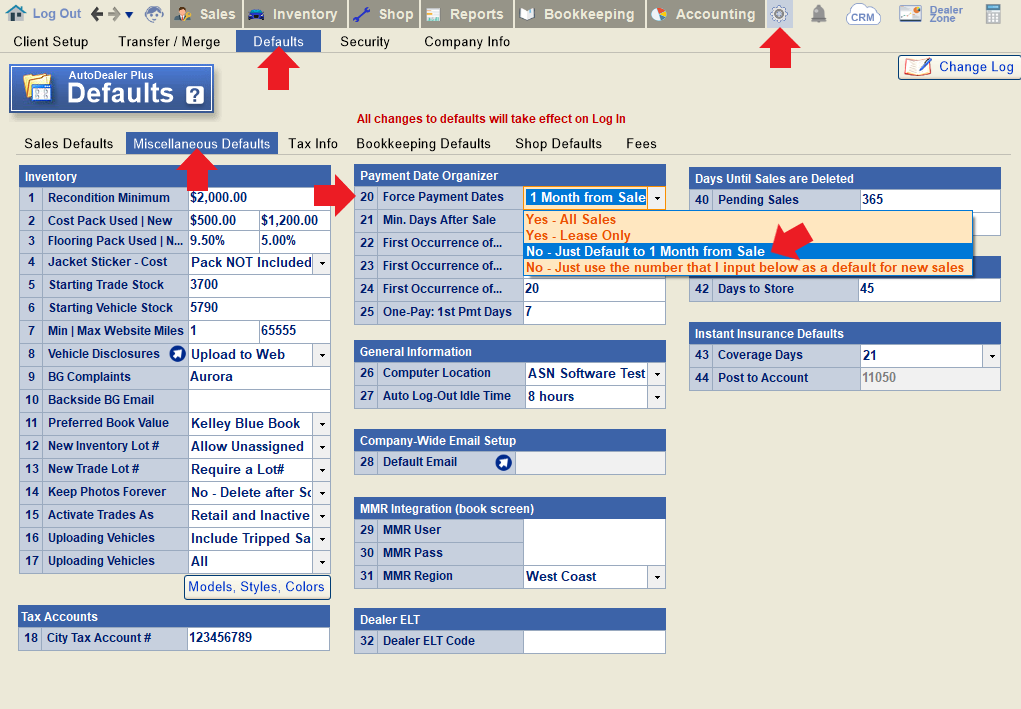The height and width of the screenshot is (709, 1021).
Task: Click the home icon beside Log Out
Action: click(16, 13)
